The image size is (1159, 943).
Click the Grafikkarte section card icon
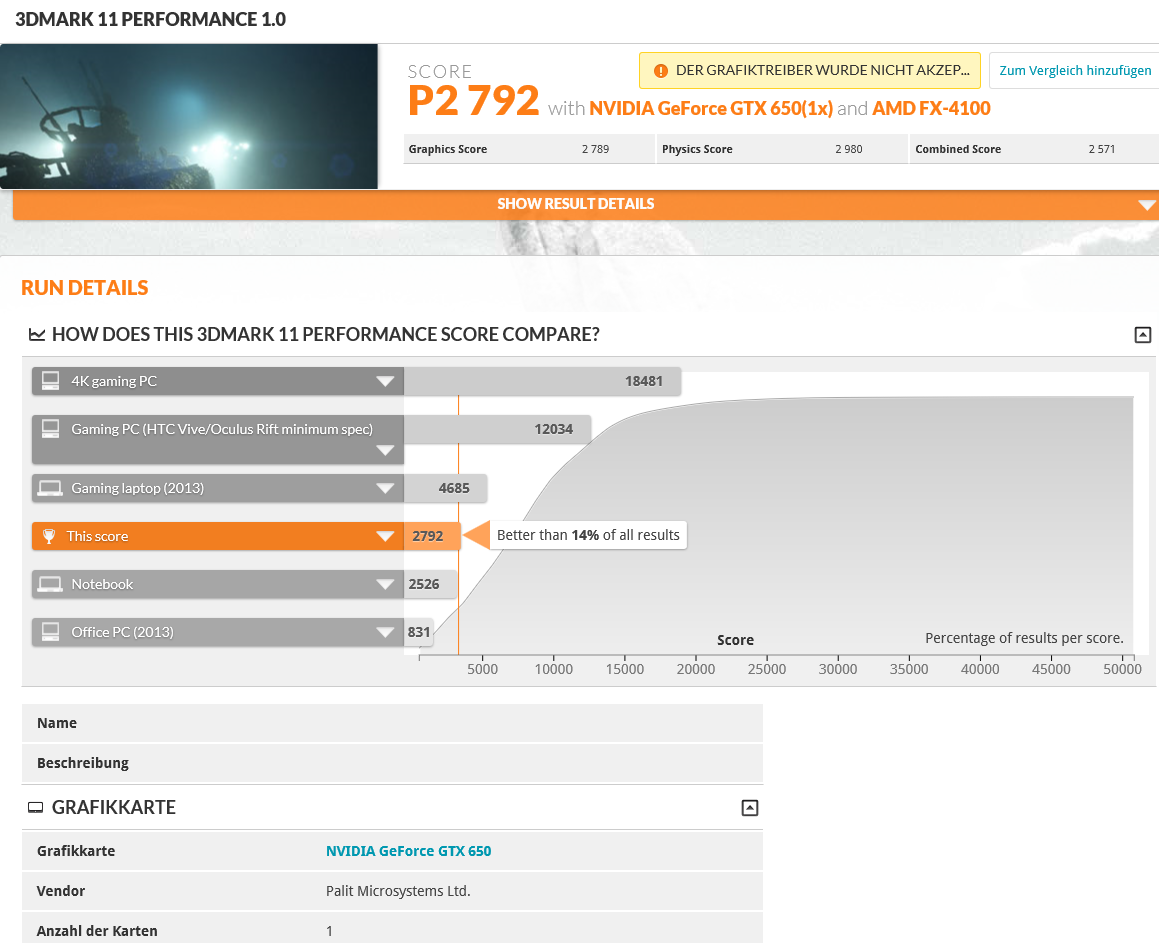click(35, 808)
